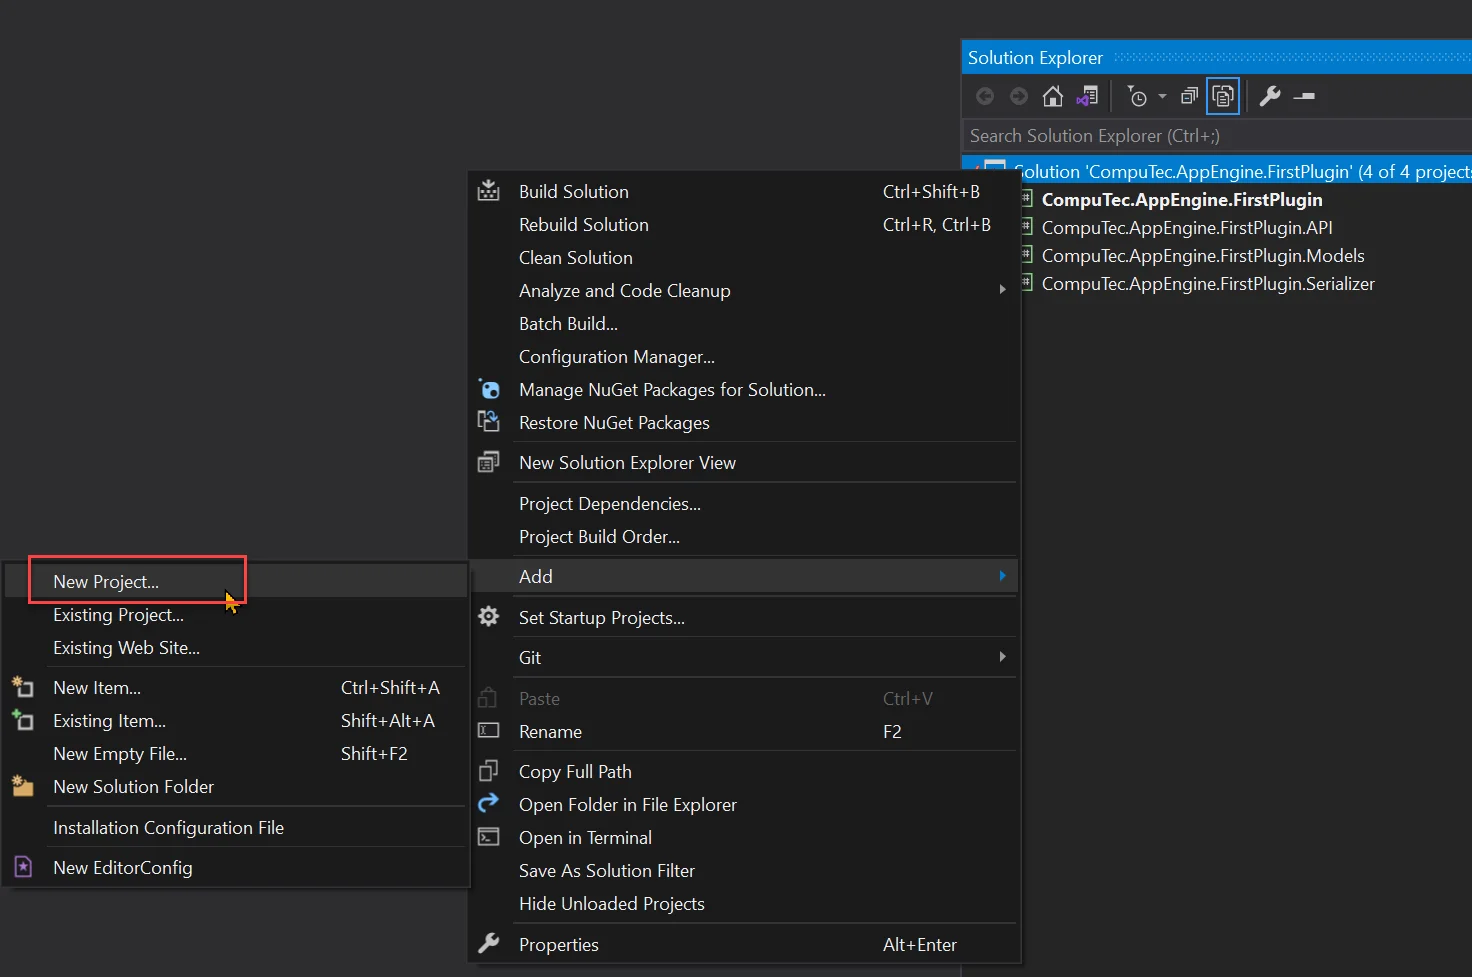1472x977 pixels.
Task: Switch between solutions and folder views icon
Action: pos(1087,96)
